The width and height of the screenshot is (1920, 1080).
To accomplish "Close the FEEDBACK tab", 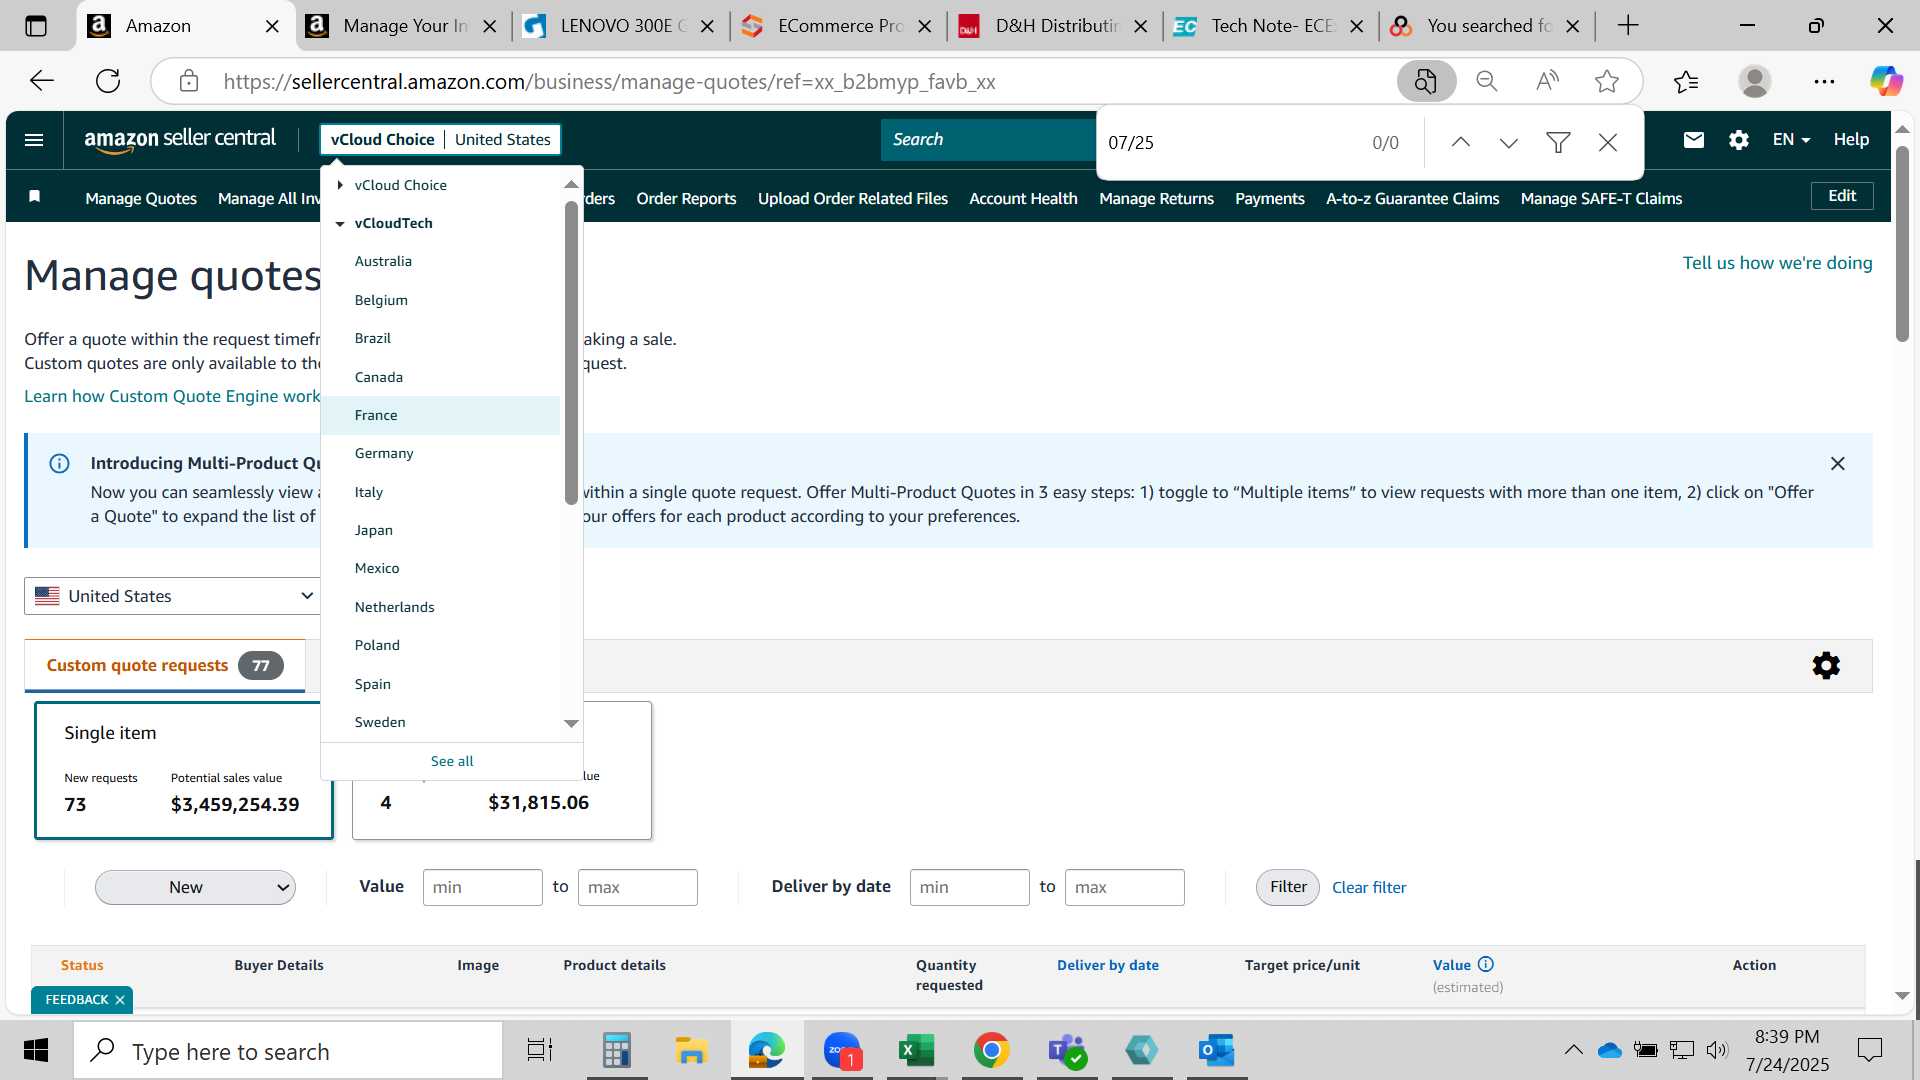I will coord(120,1000).
